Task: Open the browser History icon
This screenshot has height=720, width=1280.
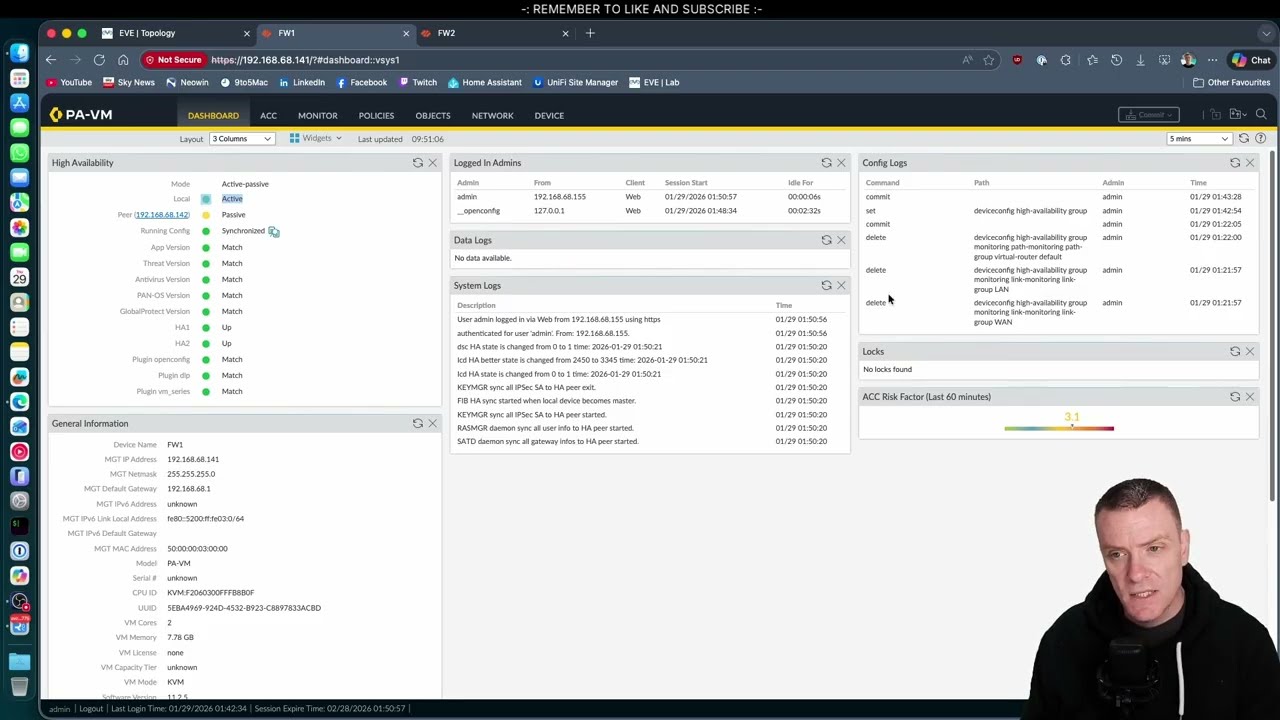Action: point(1116,60)
